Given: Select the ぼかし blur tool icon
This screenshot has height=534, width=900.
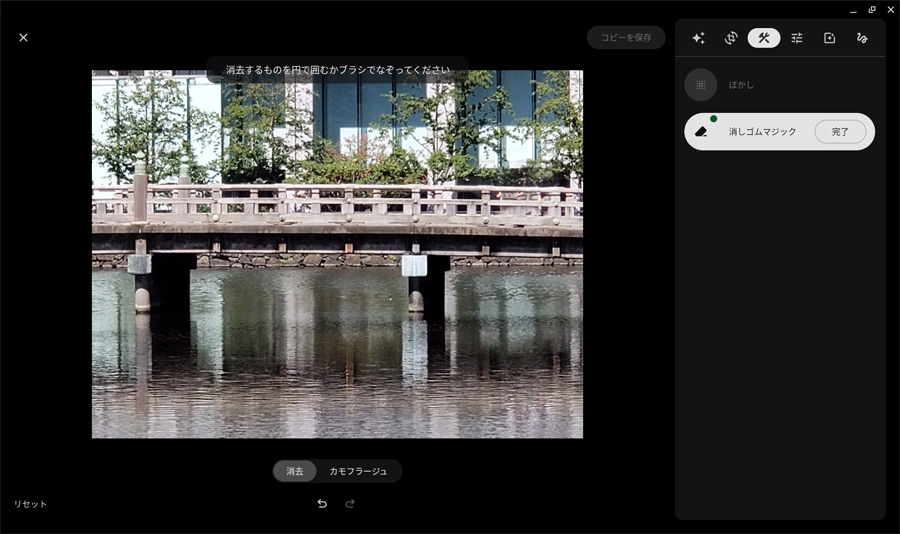Looking at the screenshot, I should point(701,85).
